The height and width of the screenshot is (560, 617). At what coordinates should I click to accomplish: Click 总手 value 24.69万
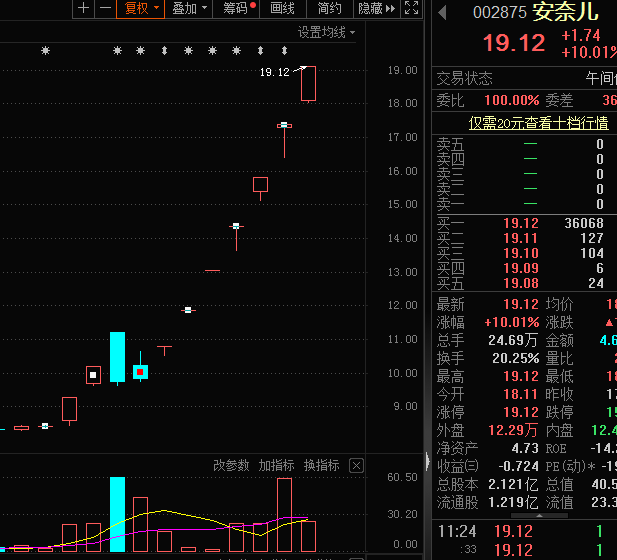[513, 340]
